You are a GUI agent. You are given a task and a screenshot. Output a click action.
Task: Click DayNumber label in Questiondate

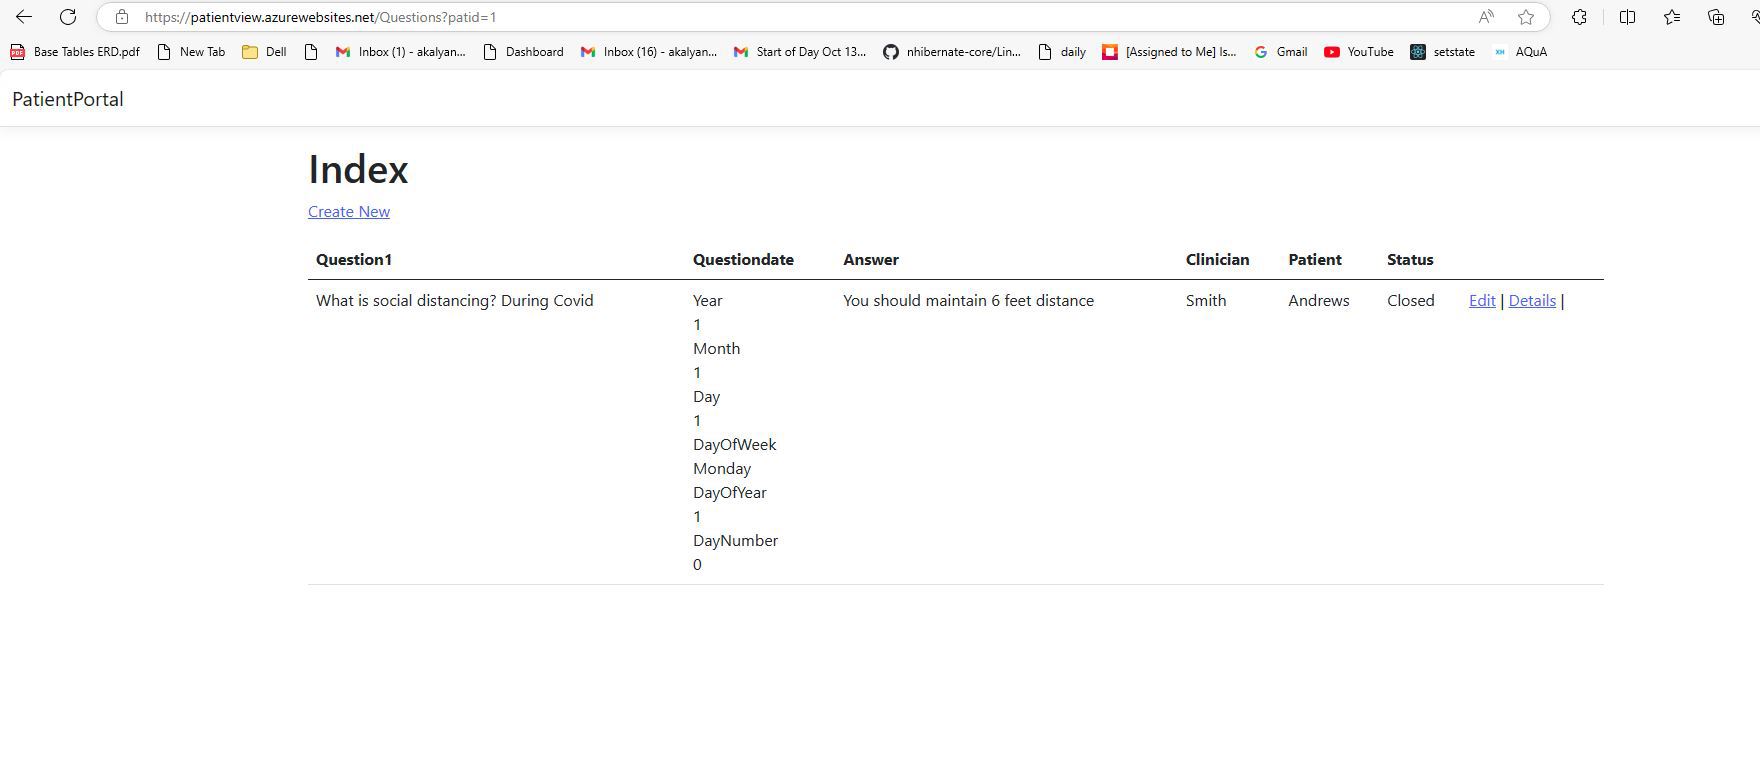[735, 541]
